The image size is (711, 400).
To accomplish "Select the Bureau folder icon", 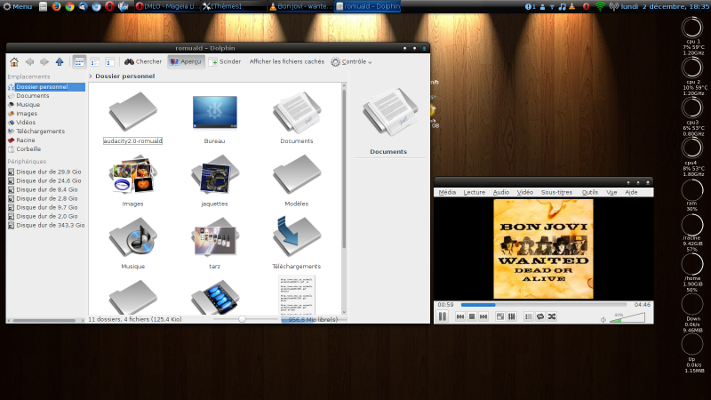I will tap(214, 112).
